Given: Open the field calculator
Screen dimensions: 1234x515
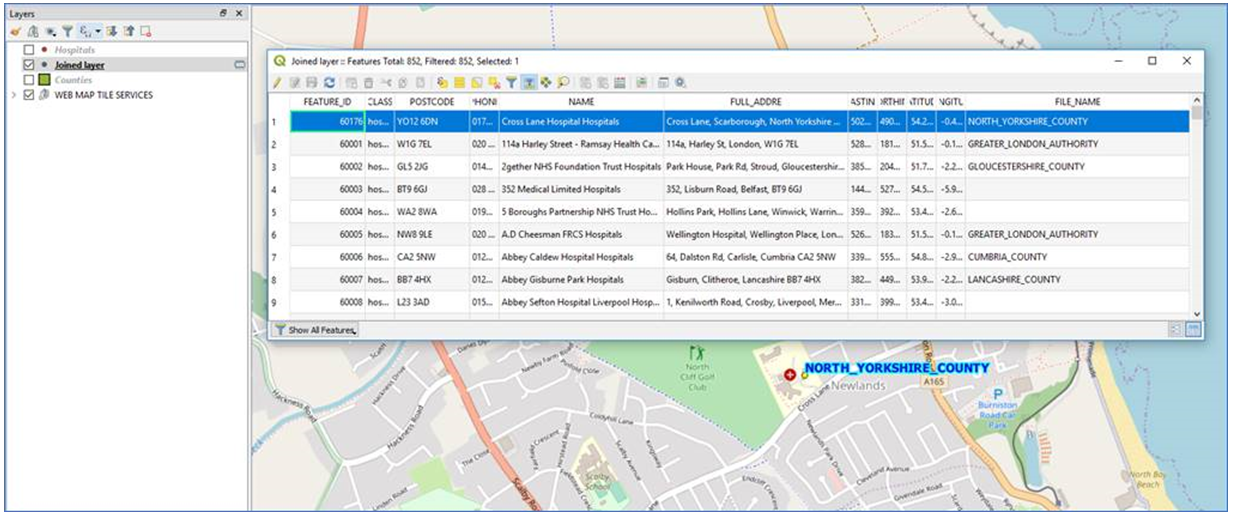Looking at the screenshot, I should point(620,82).
